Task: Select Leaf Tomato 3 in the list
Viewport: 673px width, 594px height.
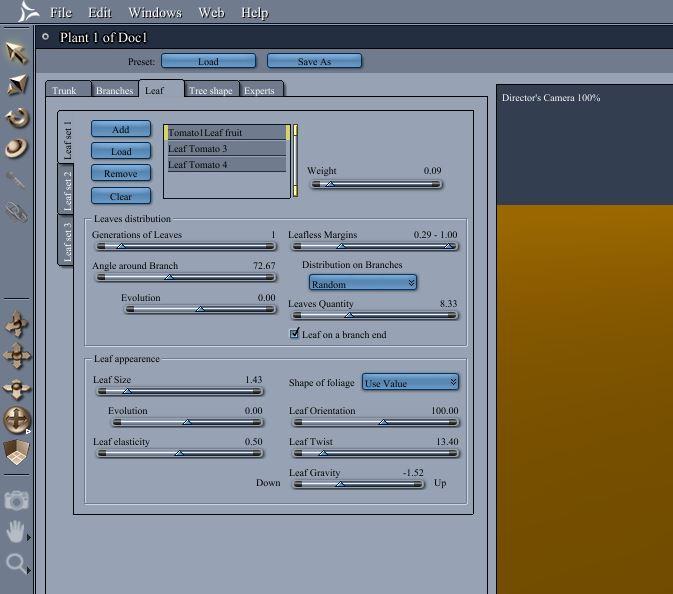Action: coord(226,148)
